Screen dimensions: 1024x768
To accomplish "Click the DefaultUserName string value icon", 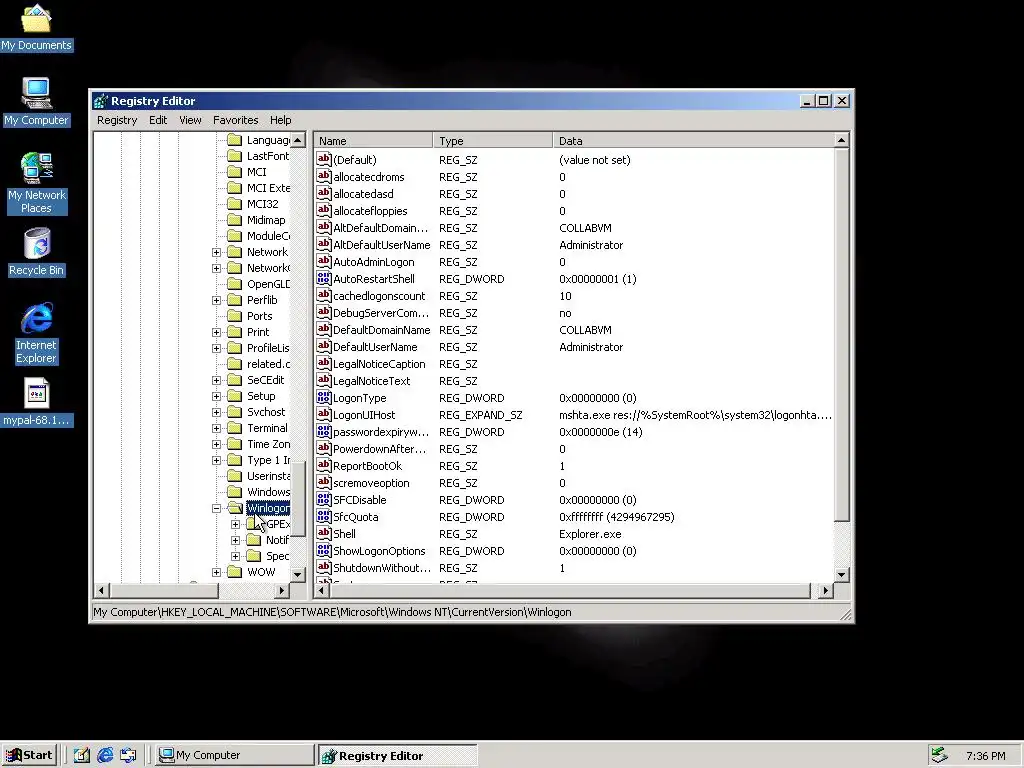I will tap(323, 347).
